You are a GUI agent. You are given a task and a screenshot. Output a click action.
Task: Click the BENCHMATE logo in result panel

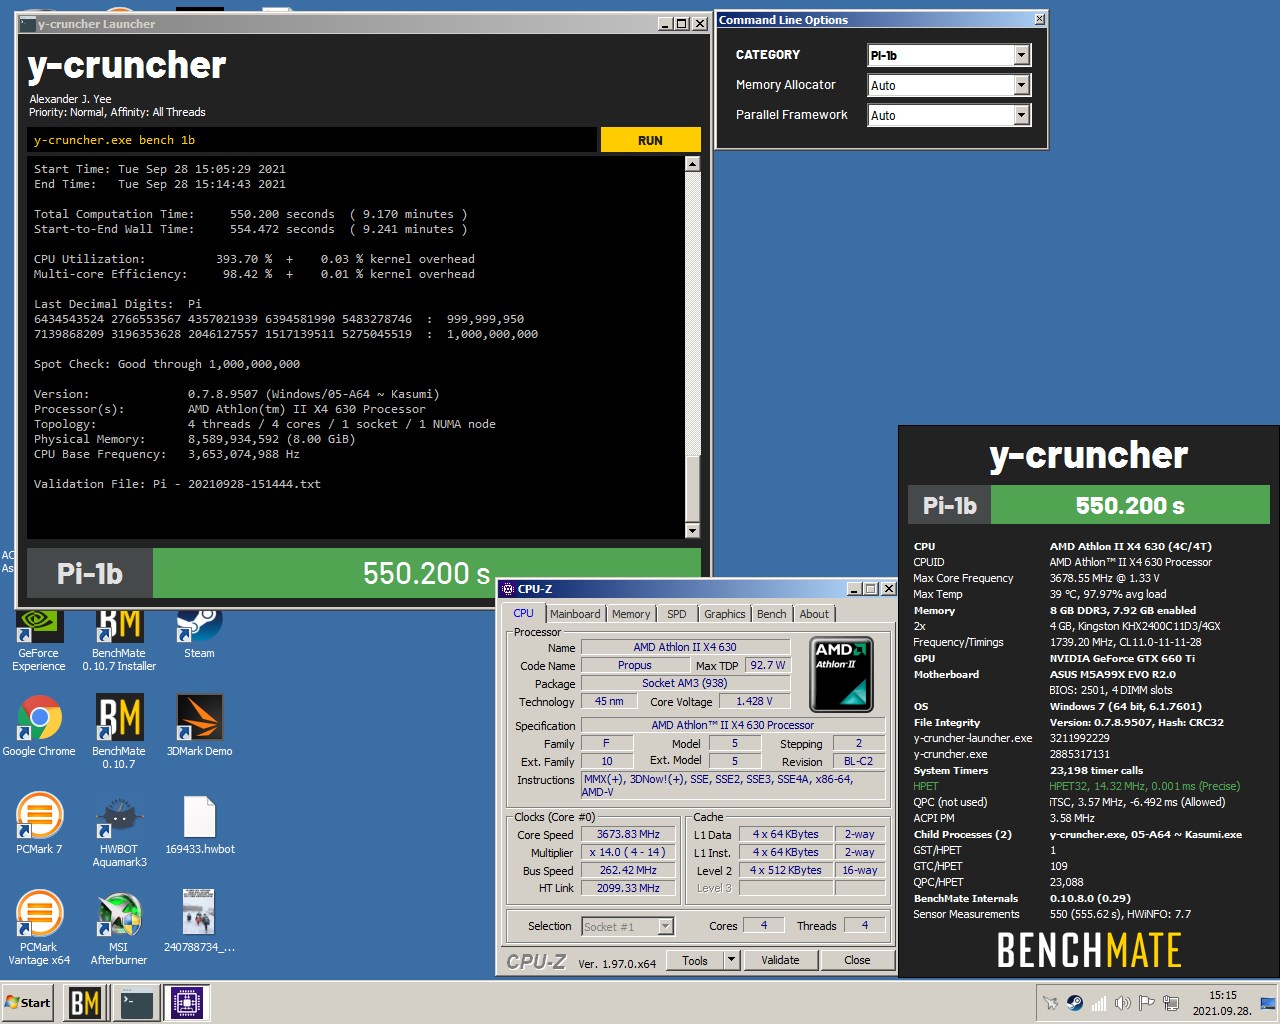point(1089,950)
